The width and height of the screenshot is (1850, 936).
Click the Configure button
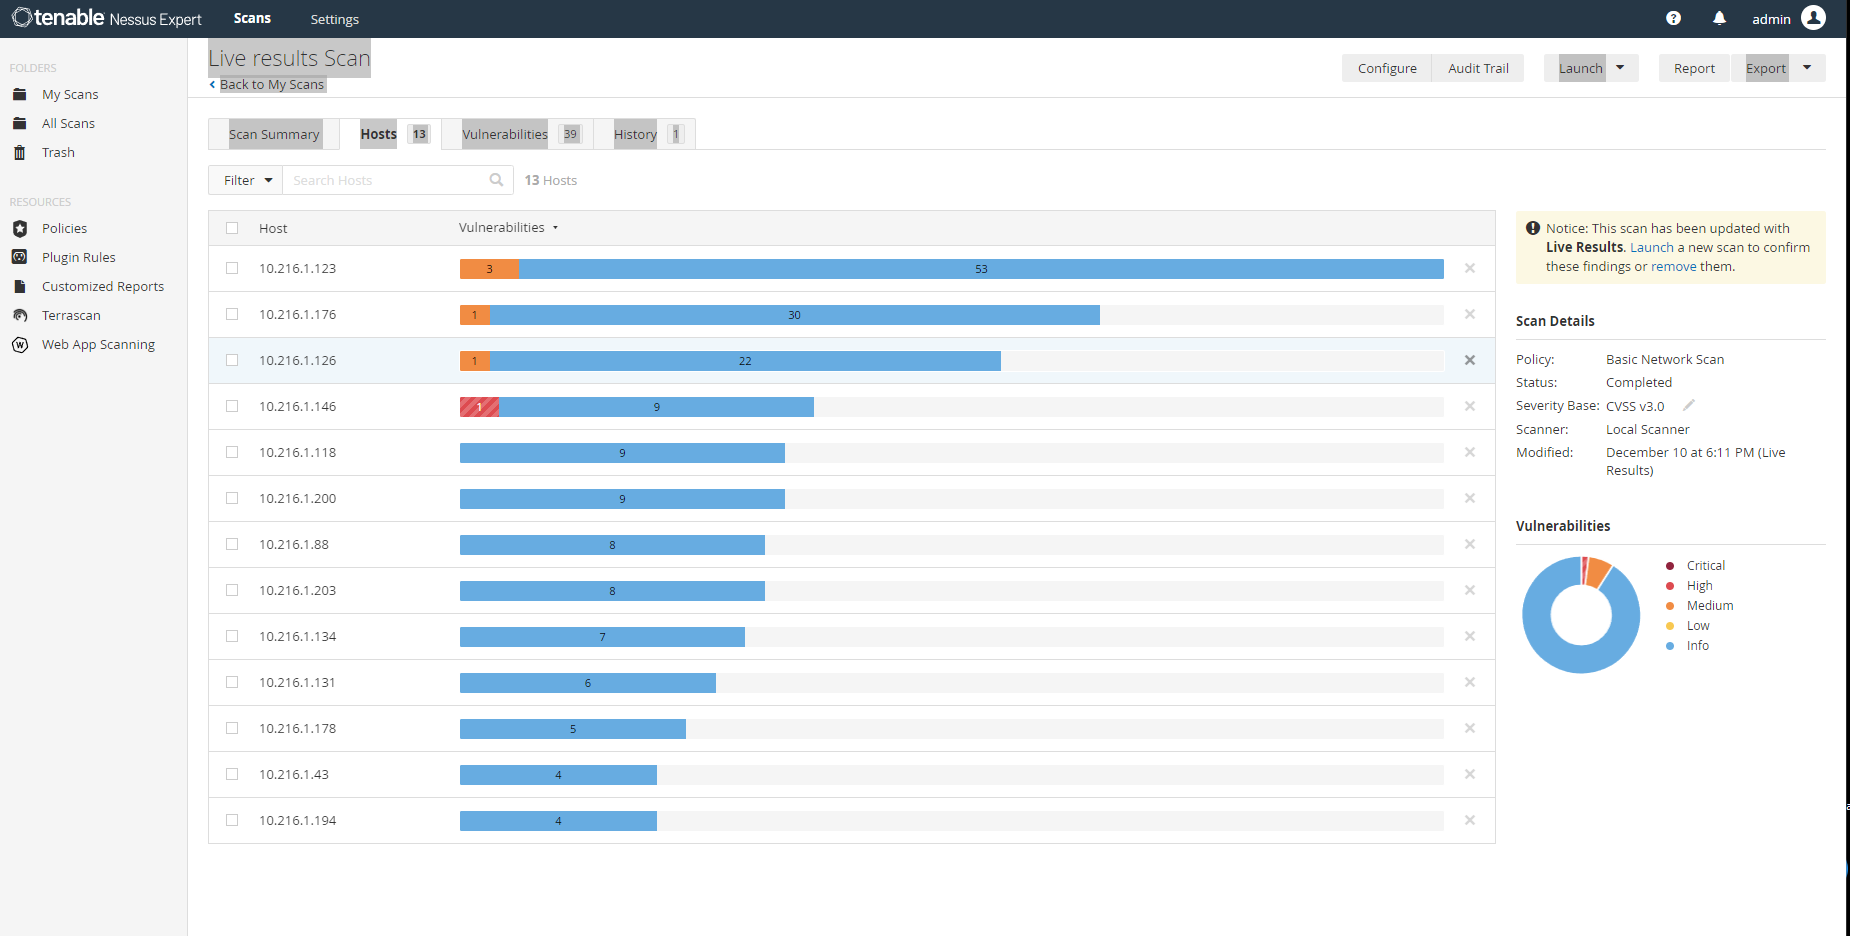pos(1387,68)
